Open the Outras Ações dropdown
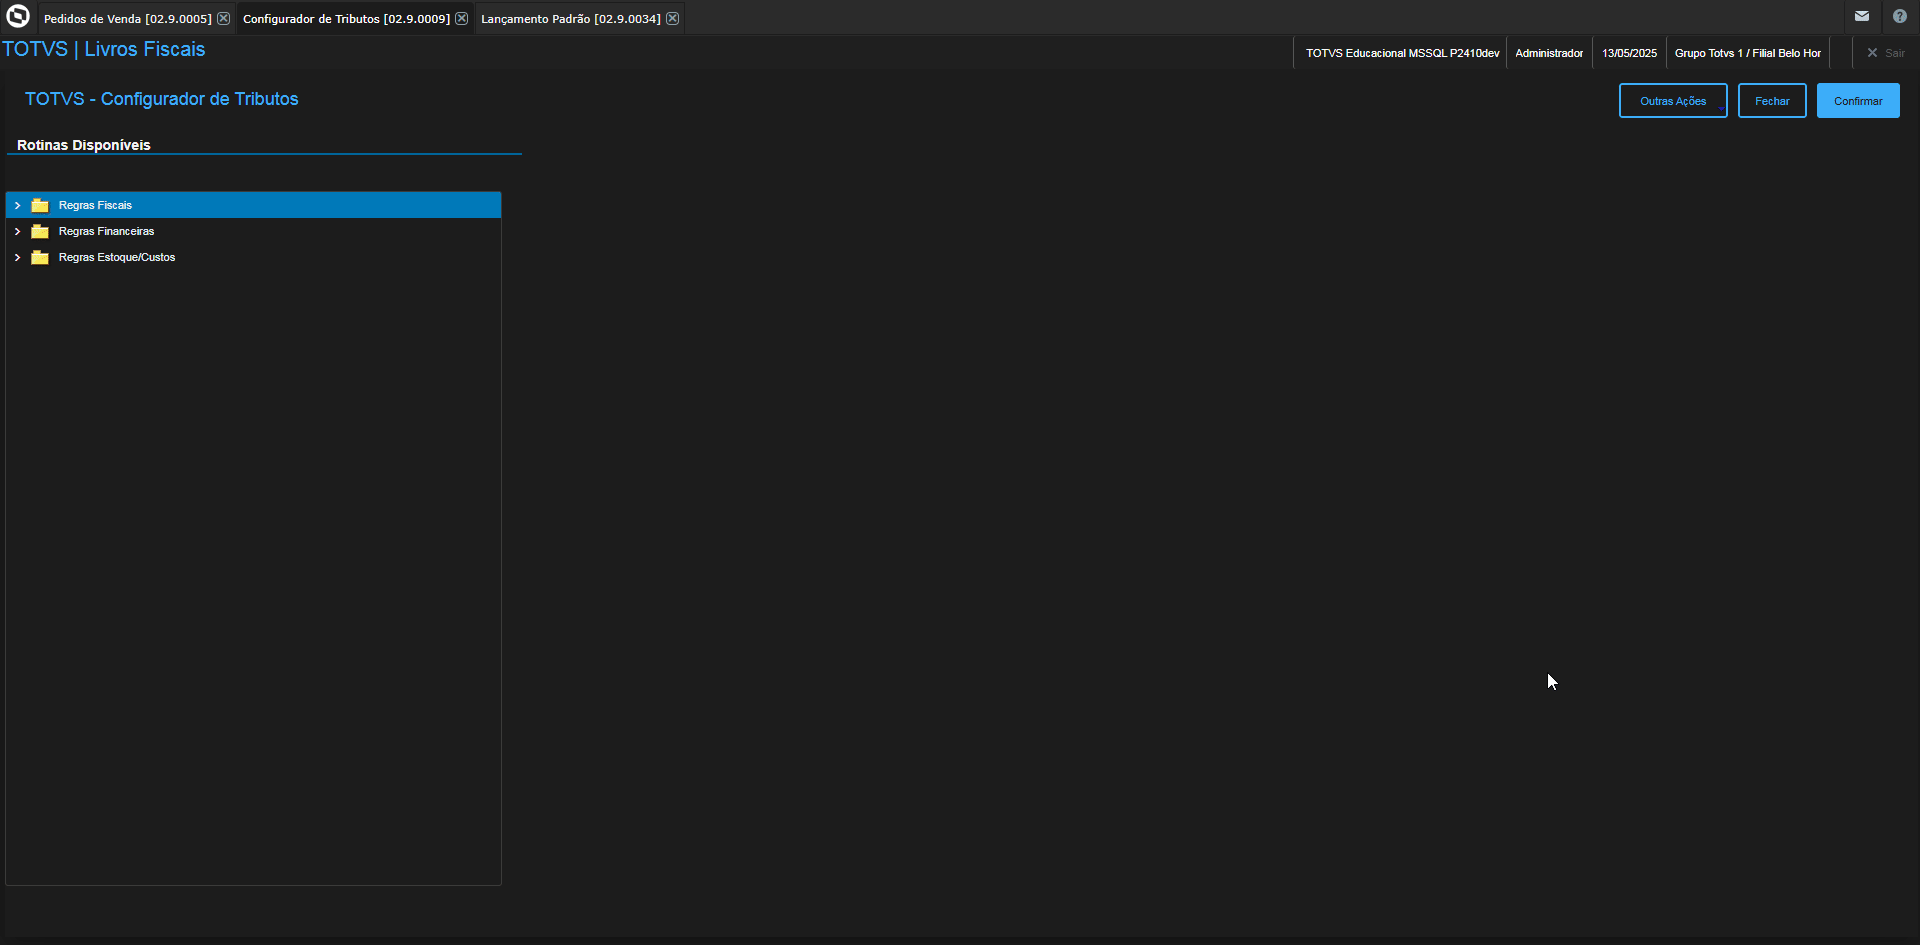1920x945 pixels. (x=1673, y=101)
